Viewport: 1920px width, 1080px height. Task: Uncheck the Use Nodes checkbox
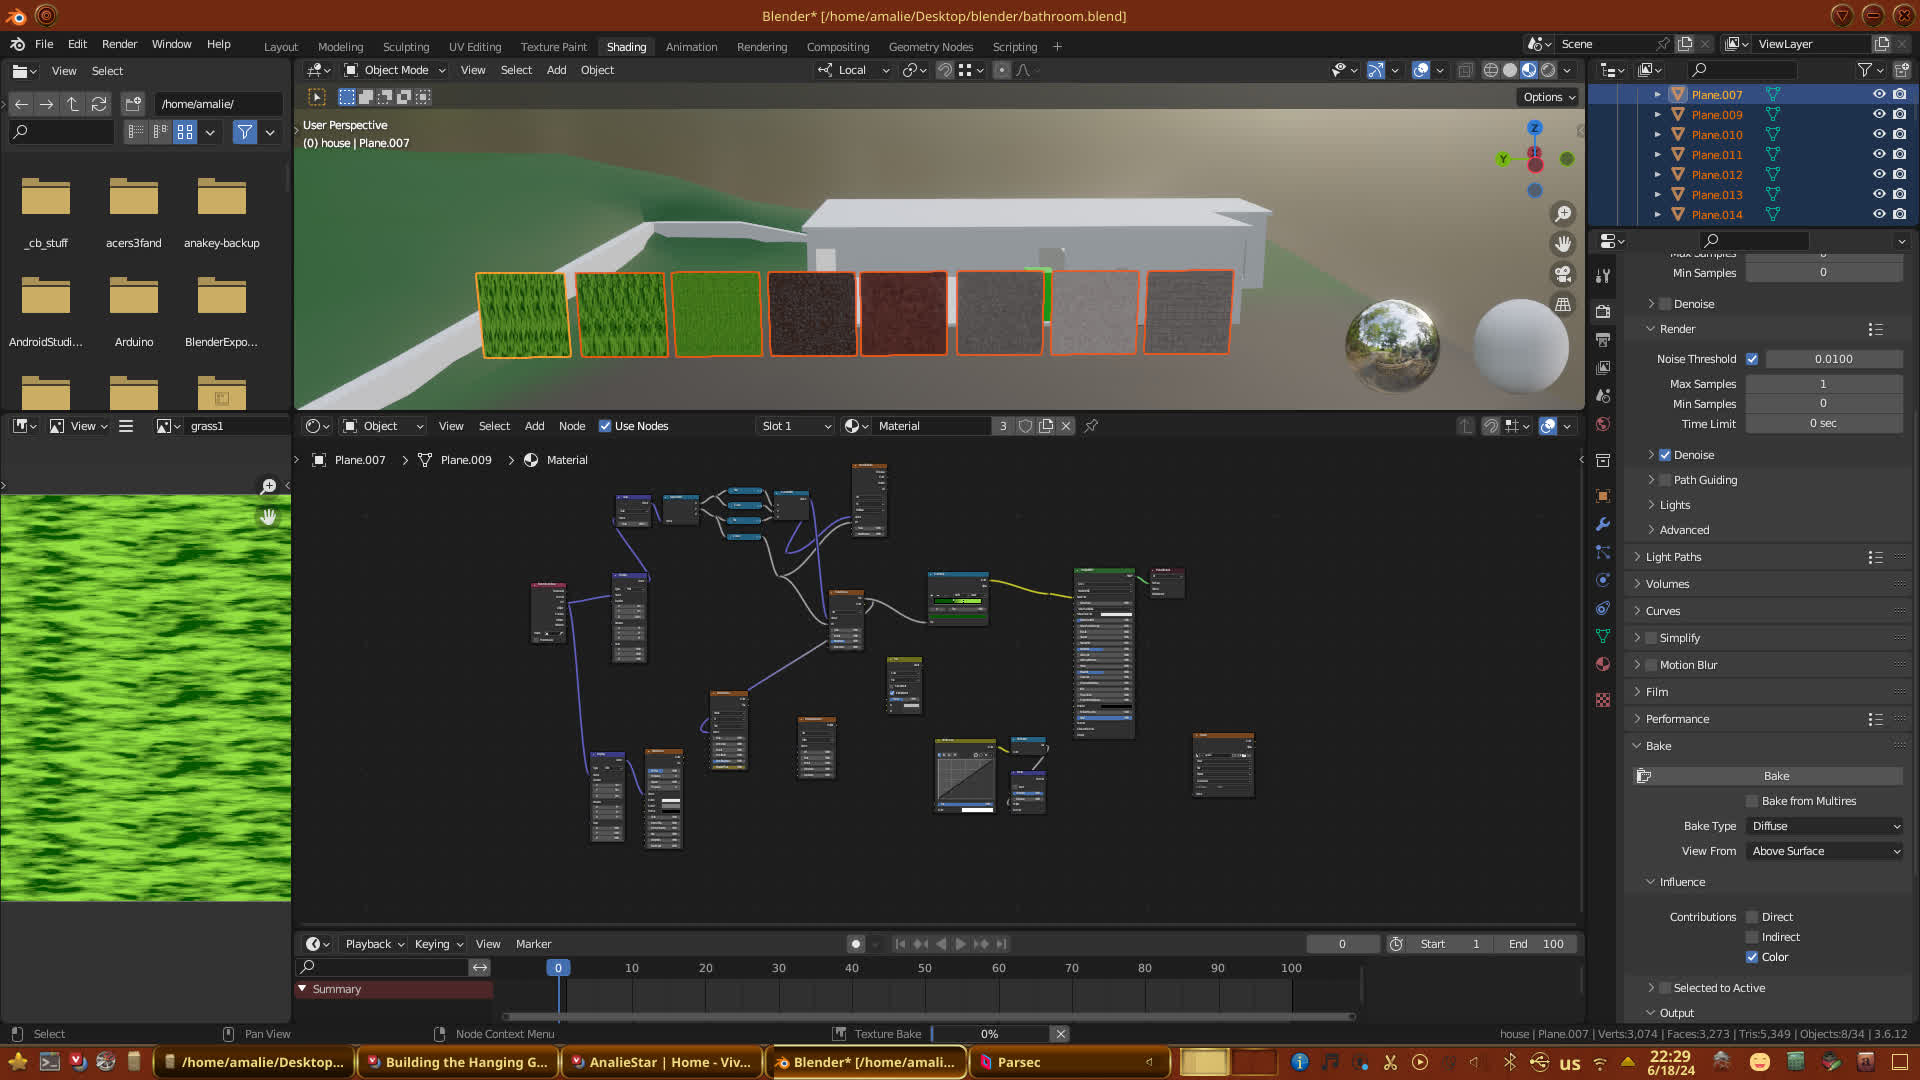click(605, 426)
